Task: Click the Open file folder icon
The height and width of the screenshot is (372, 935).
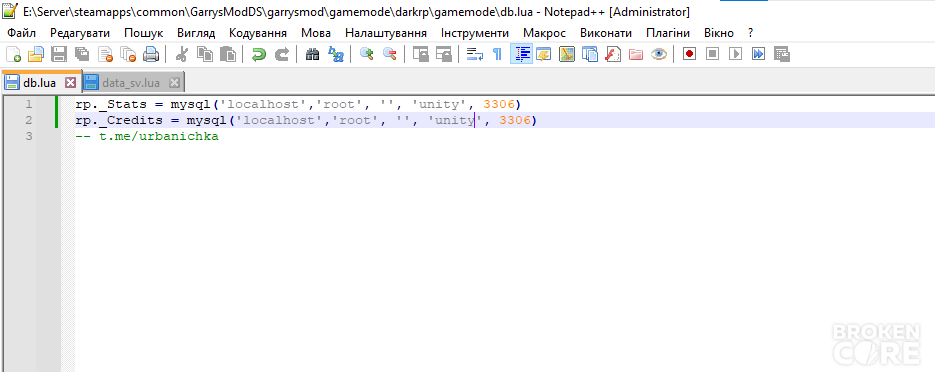Action: [x=36, y=55]
